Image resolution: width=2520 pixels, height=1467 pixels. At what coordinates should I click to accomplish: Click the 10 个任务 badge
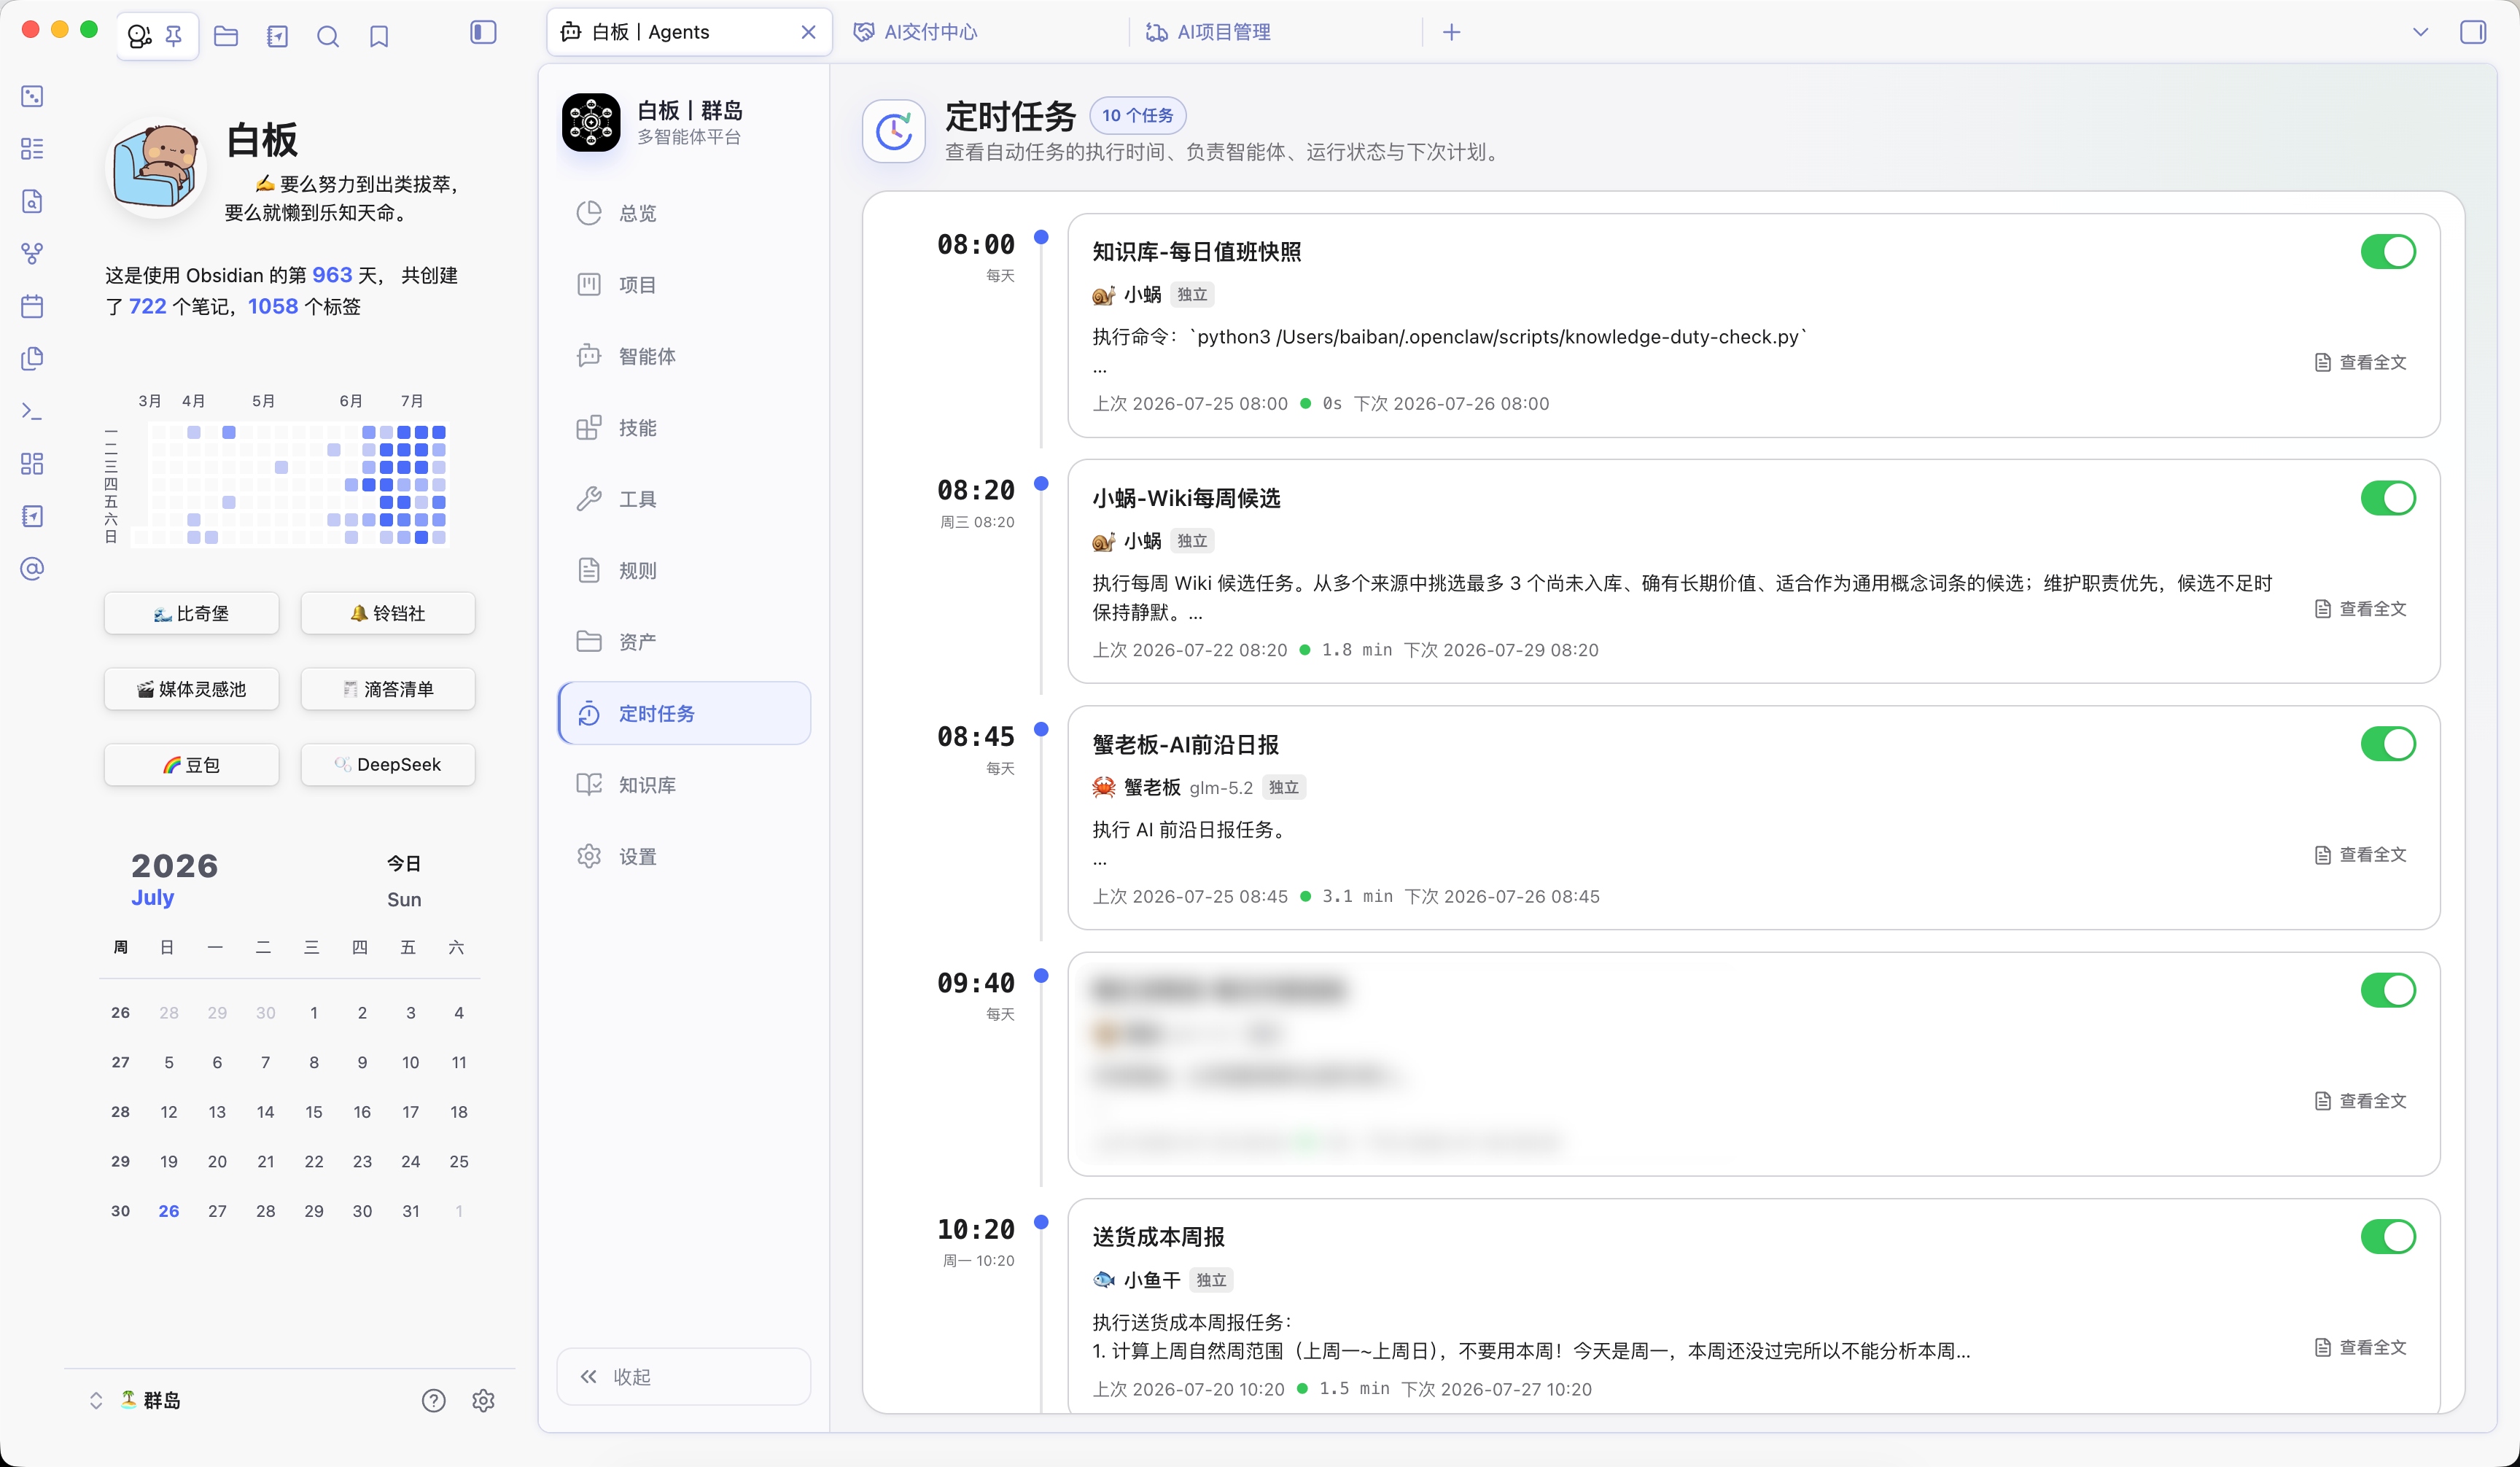[1137, 115]
